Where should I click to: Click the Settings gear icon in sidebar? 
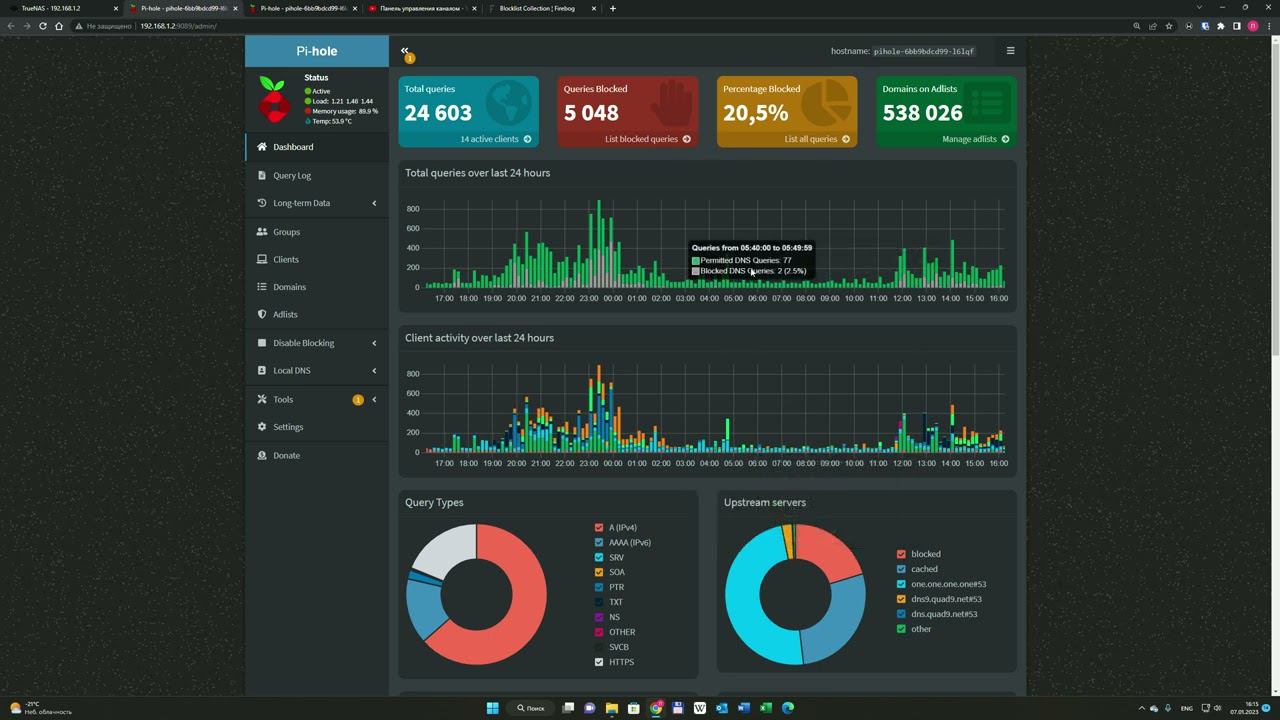(x=262, y=427)
